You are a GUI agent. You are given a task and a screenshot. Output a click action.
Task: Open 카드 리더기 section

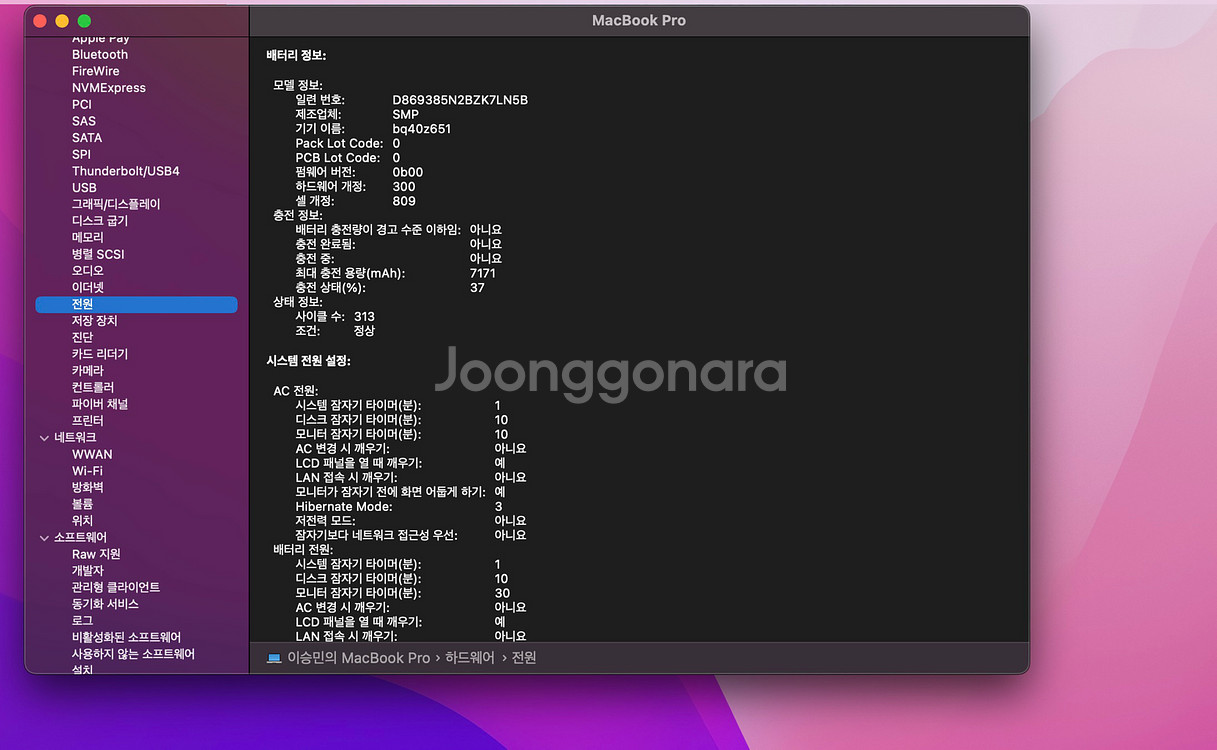100,354
